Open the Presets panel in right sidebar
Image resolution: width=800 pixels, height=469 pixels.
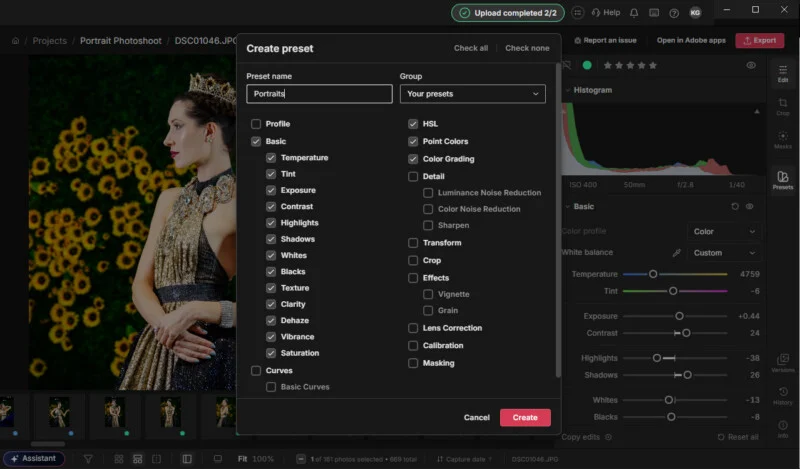click(783, 180)
